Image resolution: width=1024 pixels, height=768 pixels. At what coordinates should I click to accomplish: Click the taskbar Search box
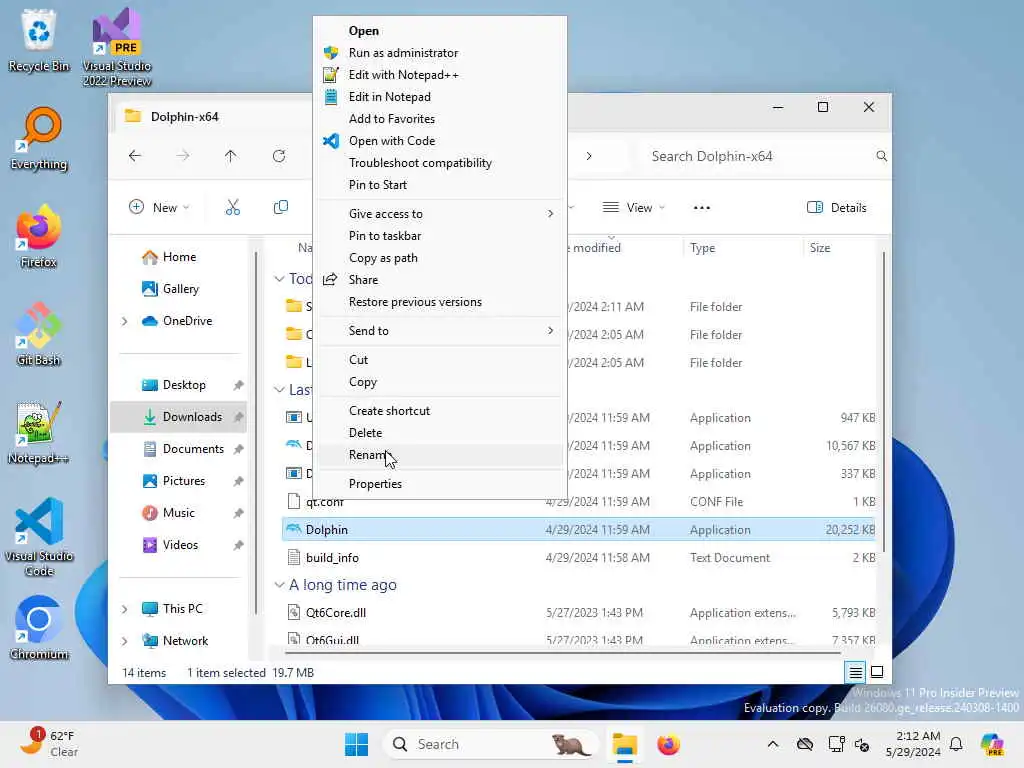pyautogui.click(x=491, y=744)
